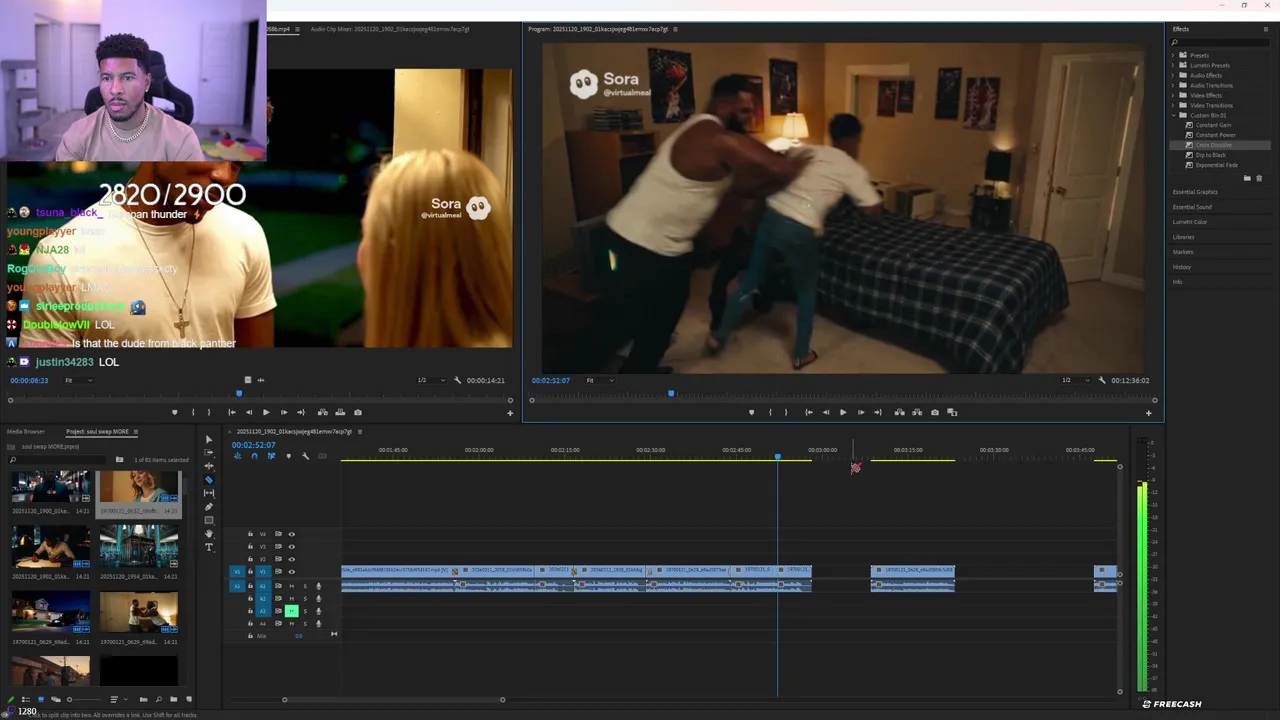Step back one frame in Program monitor
Screen dimensions: 1280x720
(x=826, y=412)
